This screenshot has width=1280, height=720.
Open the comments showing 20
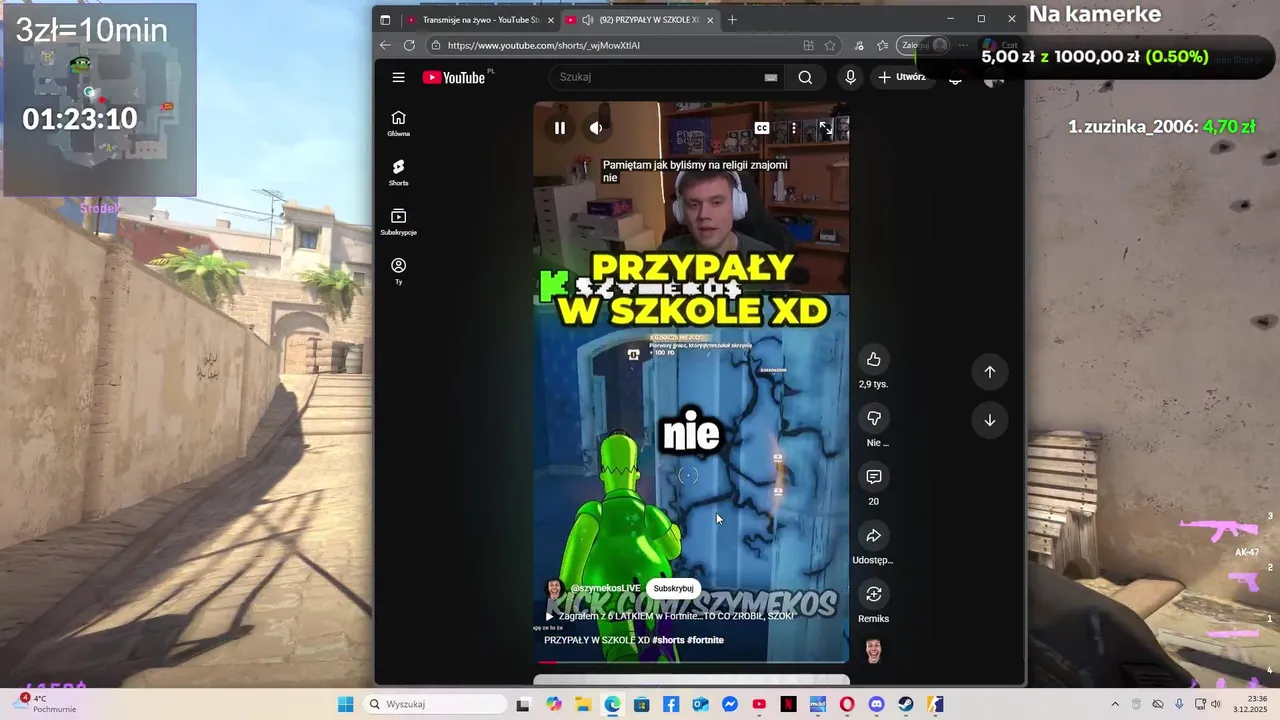click(873, 477)
